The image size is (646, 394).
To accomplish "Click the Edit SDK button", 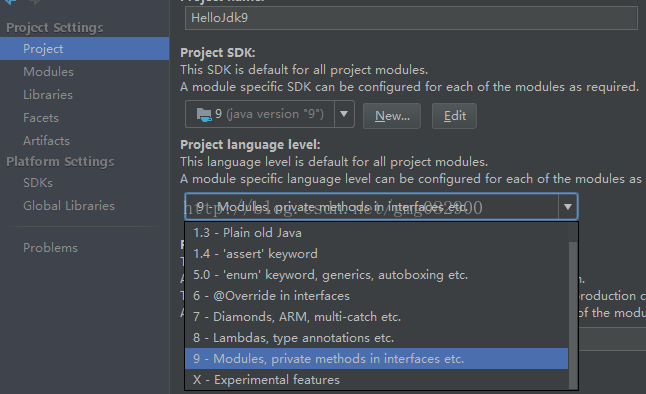I will [454, 116].
